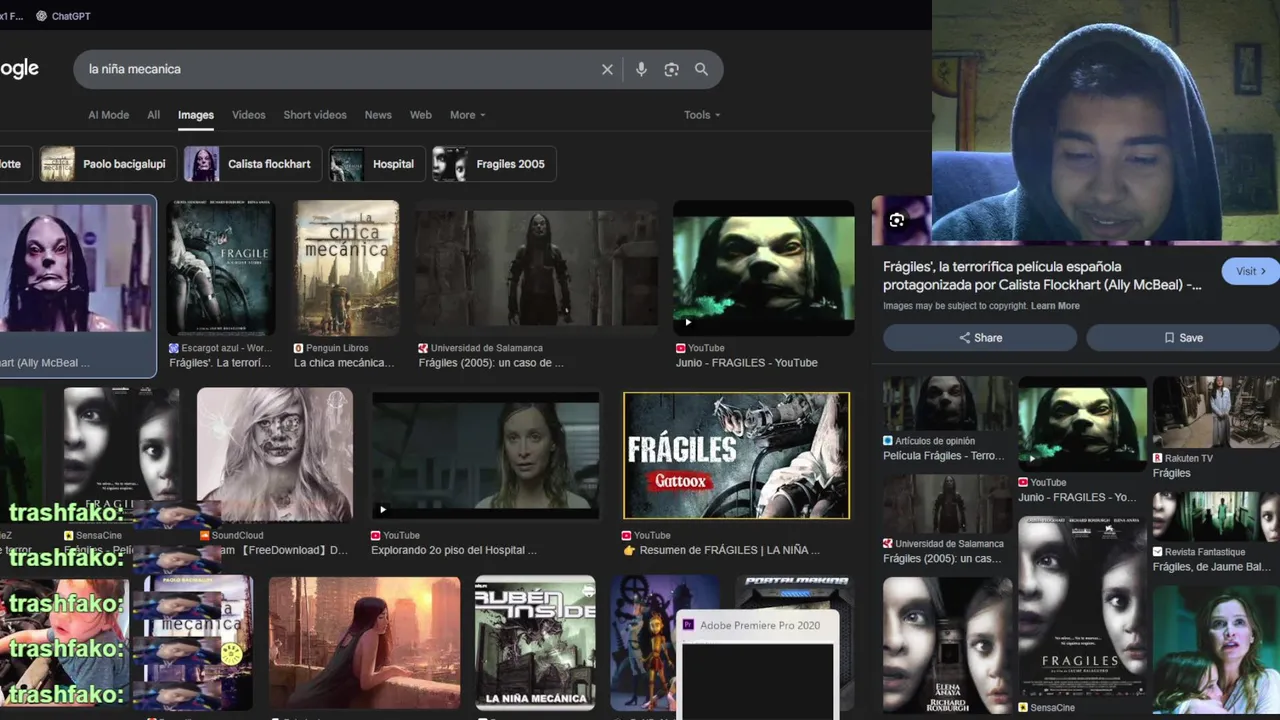Screen dimensions: 1280x720
Task: Switch to the Videos tab
Action: (249, 115)
